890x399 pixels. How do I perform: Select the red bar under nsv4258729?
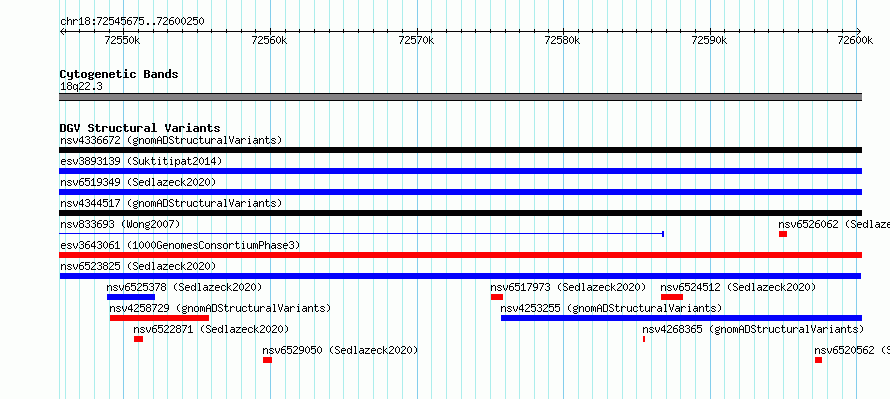159,318
